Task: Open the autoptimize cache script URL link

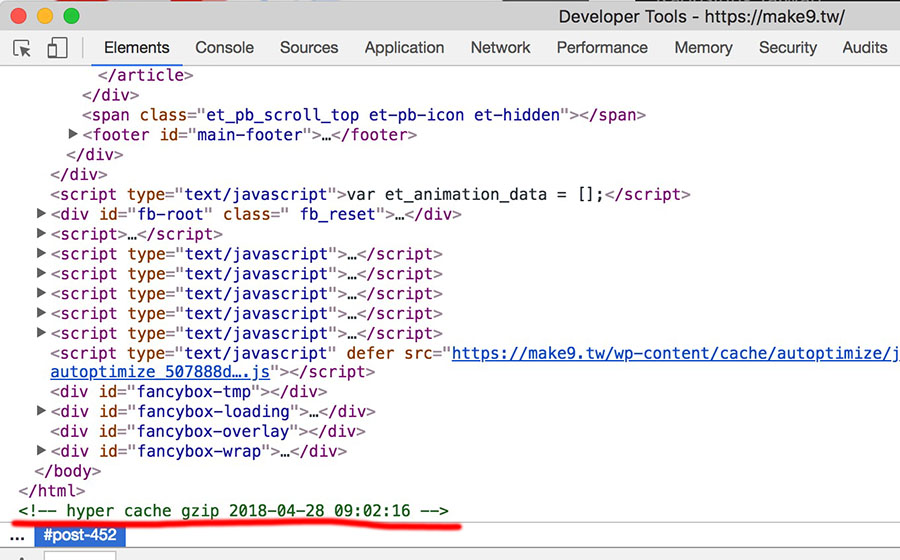Action: [676, 353]
